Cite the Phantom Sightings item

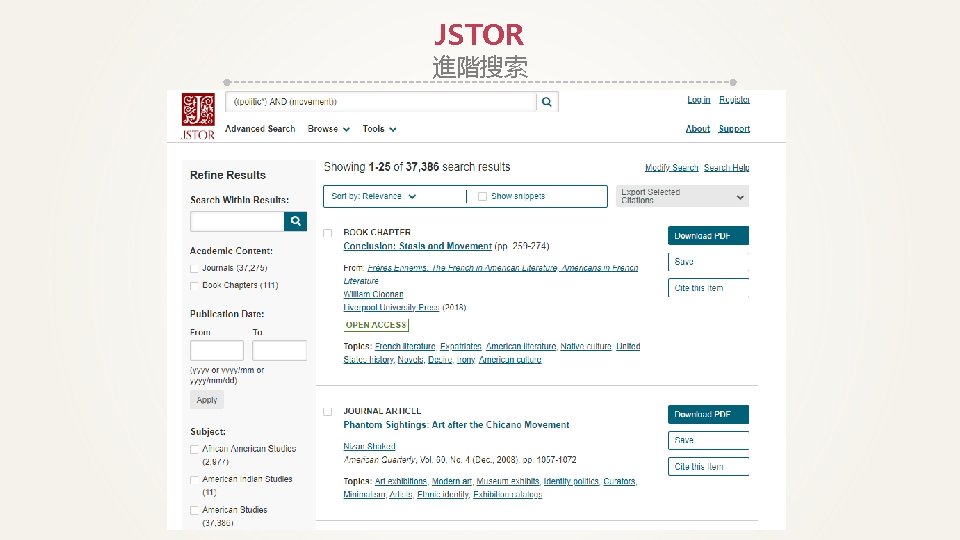pyautogui.click(x=708, y=467)
